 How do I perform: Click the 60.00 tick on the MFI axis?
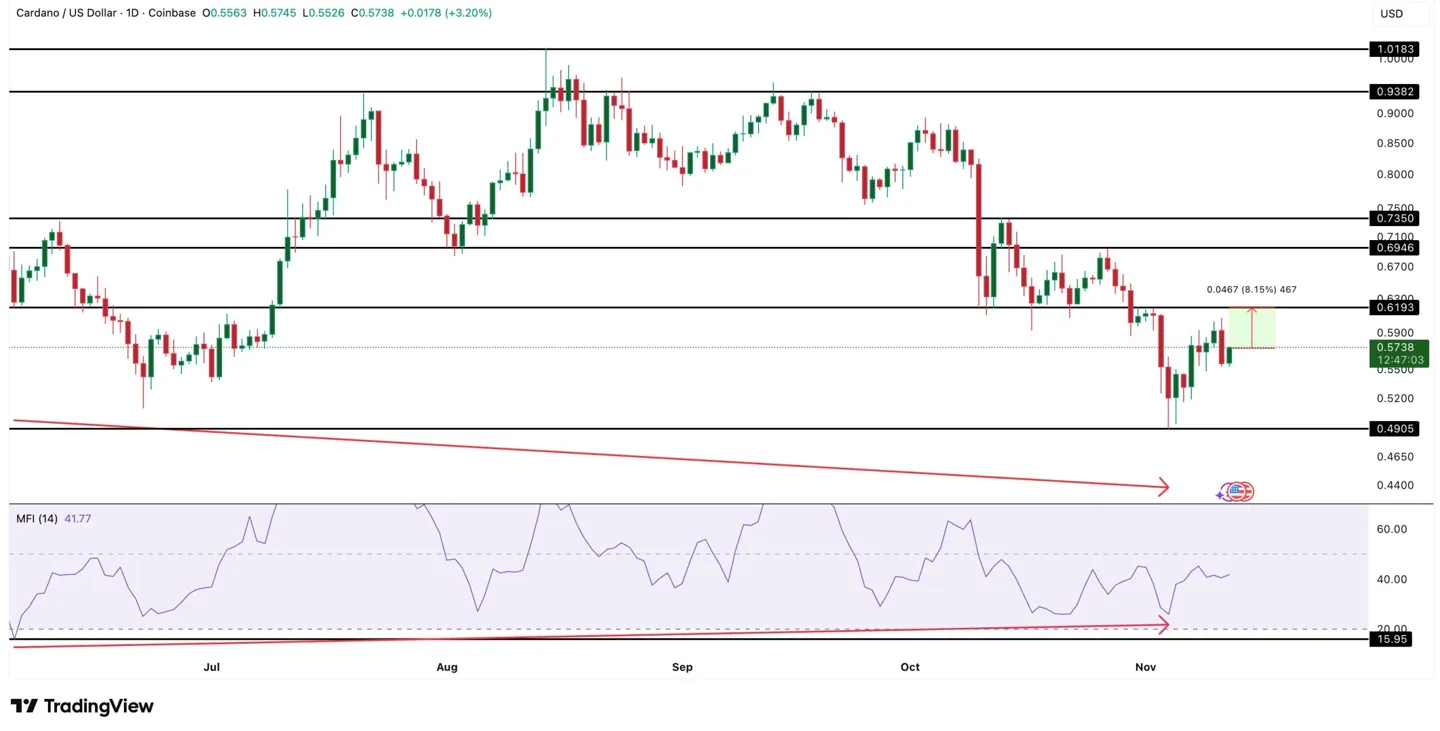point(1392,529)
